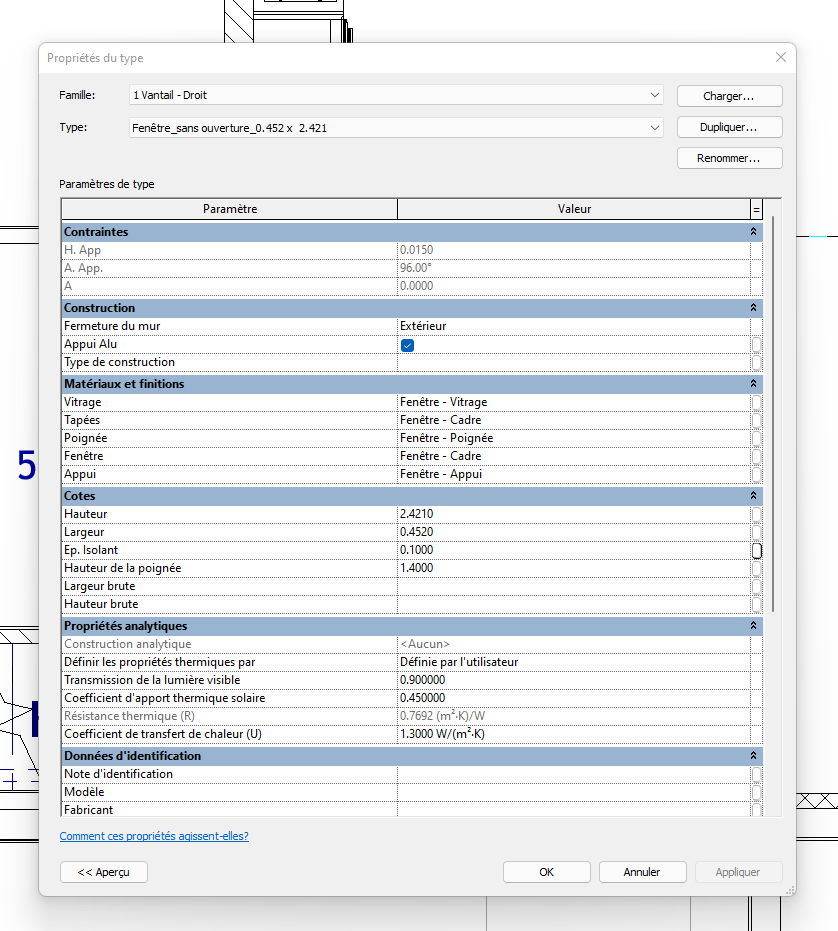Collapse the Cotes section chevron
The width and height of the screenshot is (838, 931).
(x=755, y=496)
